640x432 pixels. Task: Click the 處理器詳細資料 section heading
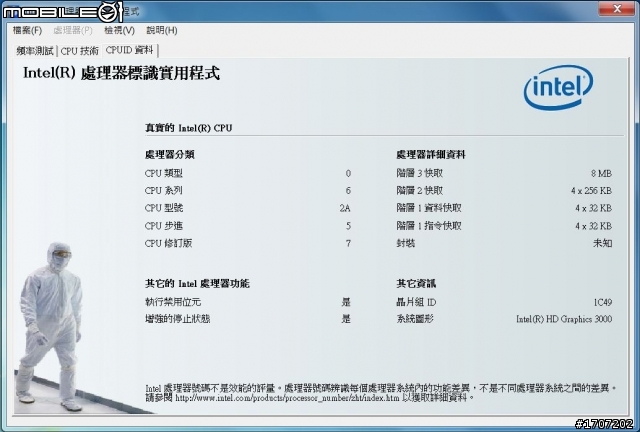pyautogui.click(x=431, y=155)
